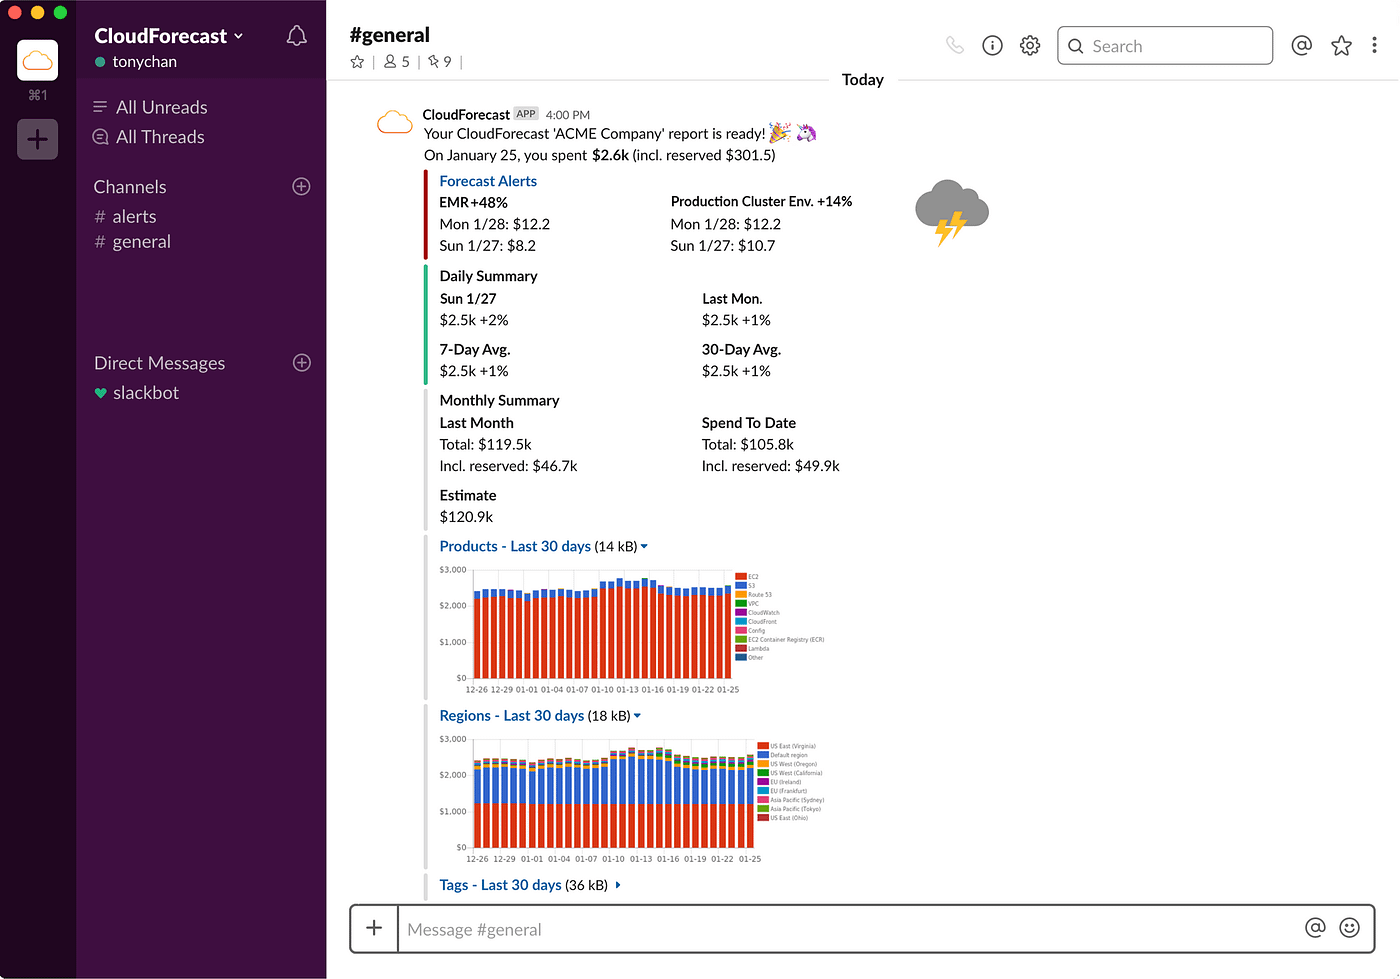This screenshot has width=1400, height=979.
Task: Click Last Month total $119.5k
Action: pos(485,444)
